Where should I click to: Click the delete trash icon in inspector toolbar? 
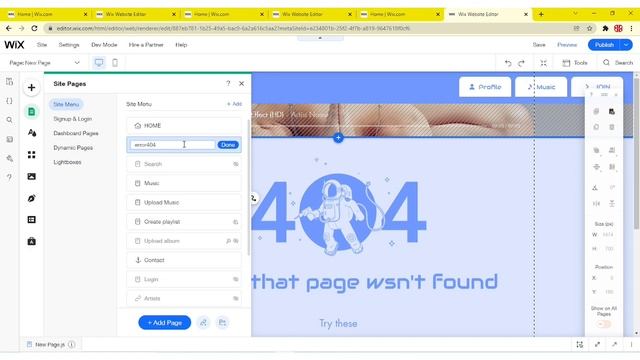(611, 127)
